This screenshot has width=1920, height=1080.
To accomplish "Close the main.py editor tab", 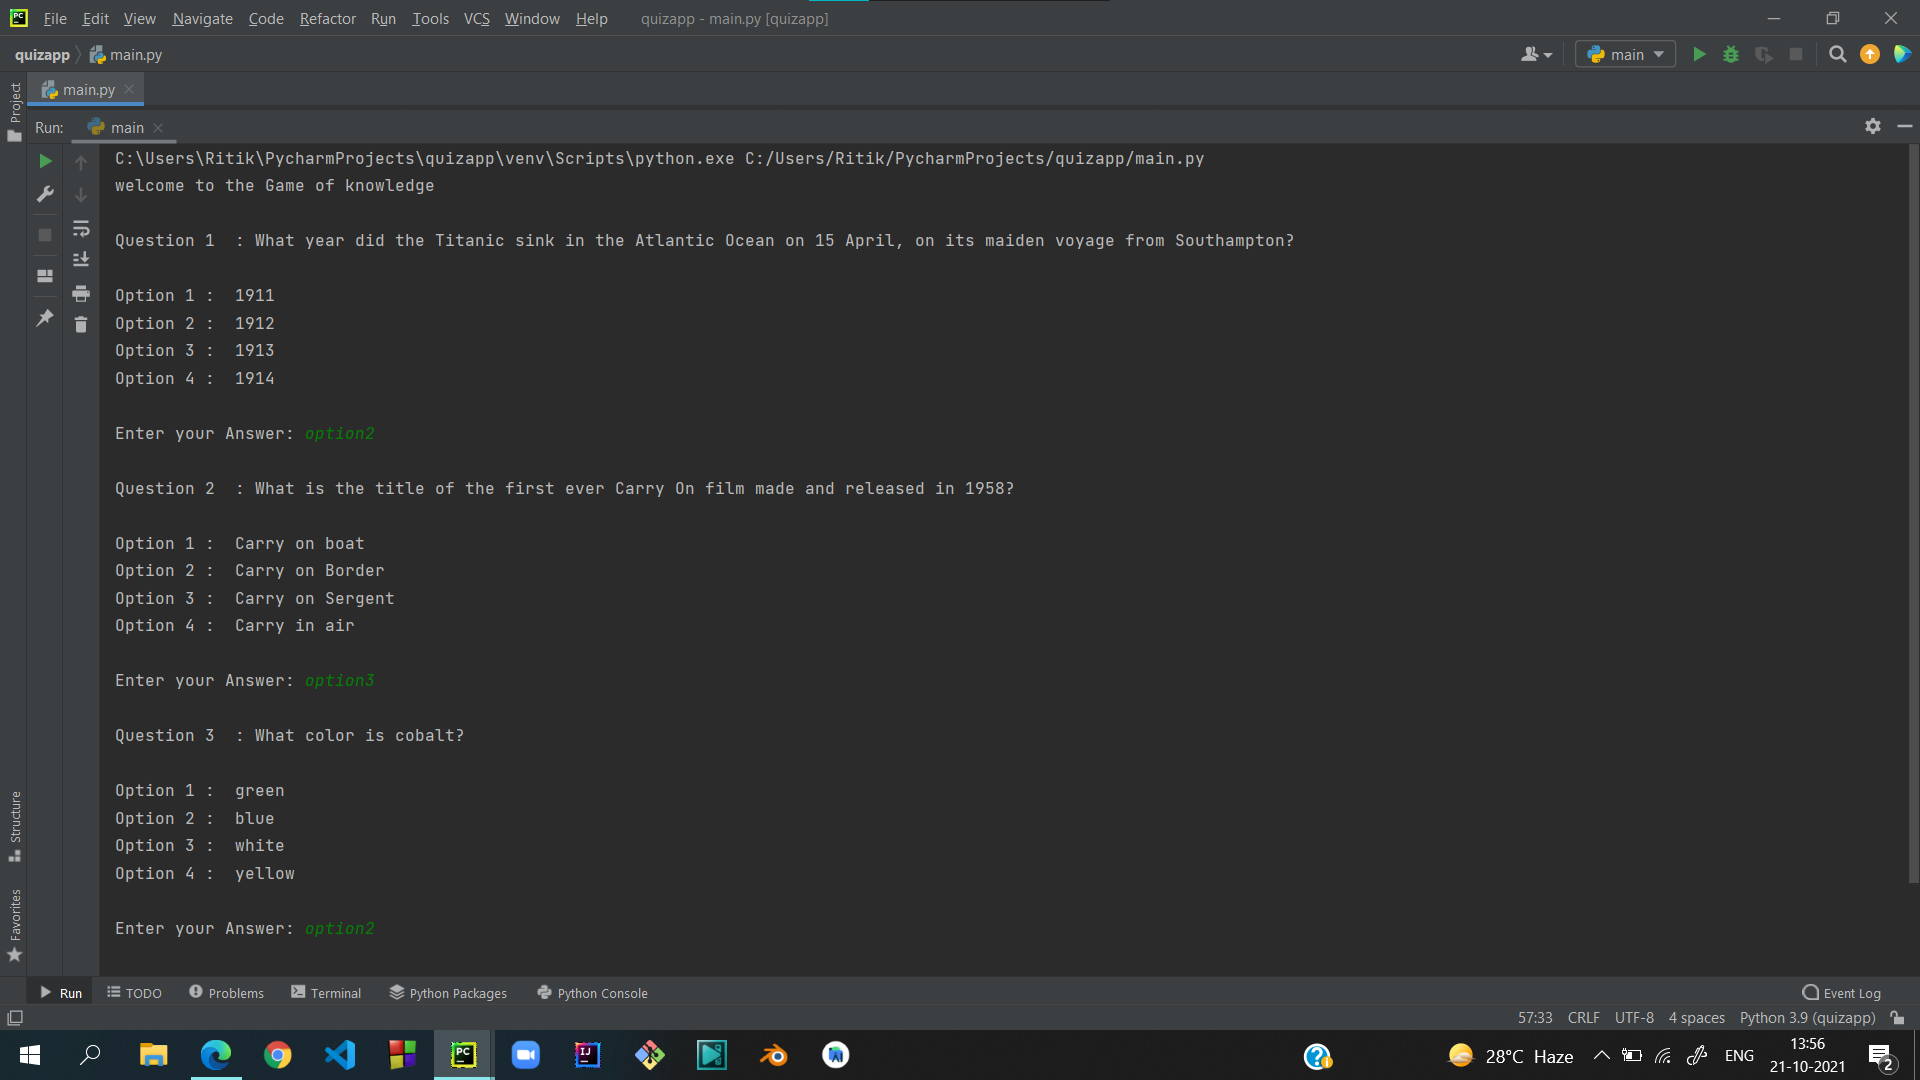I will pos(130,90).
